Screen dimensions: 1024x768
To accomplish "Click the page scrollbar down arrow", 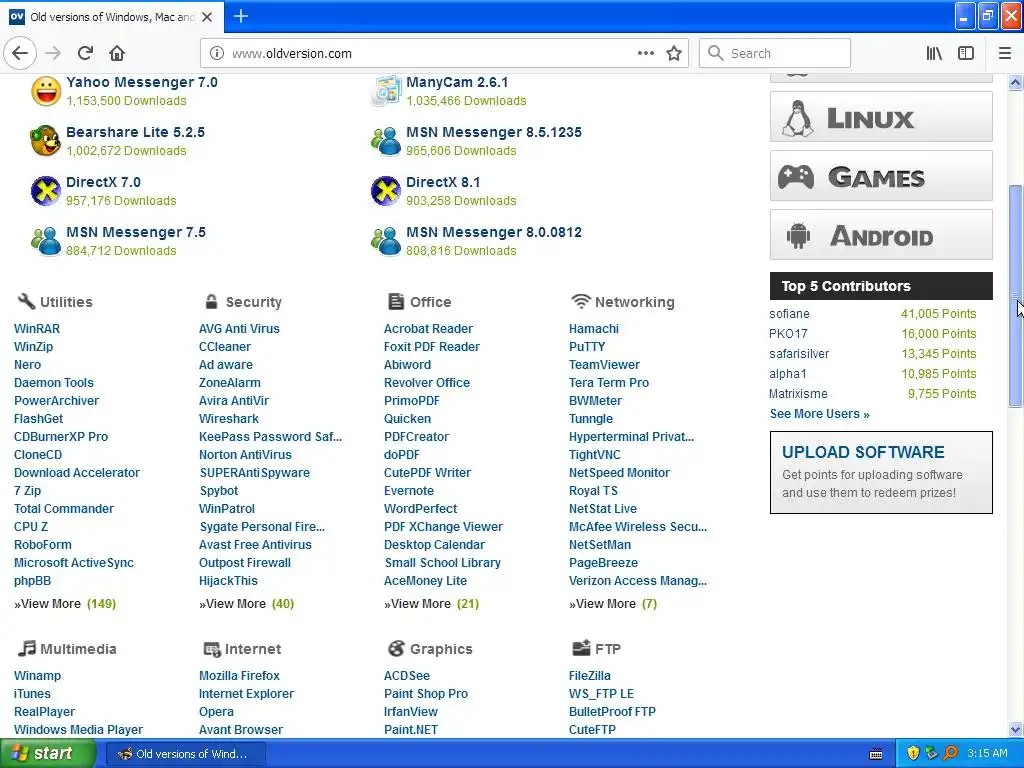I will (1016, 729).
